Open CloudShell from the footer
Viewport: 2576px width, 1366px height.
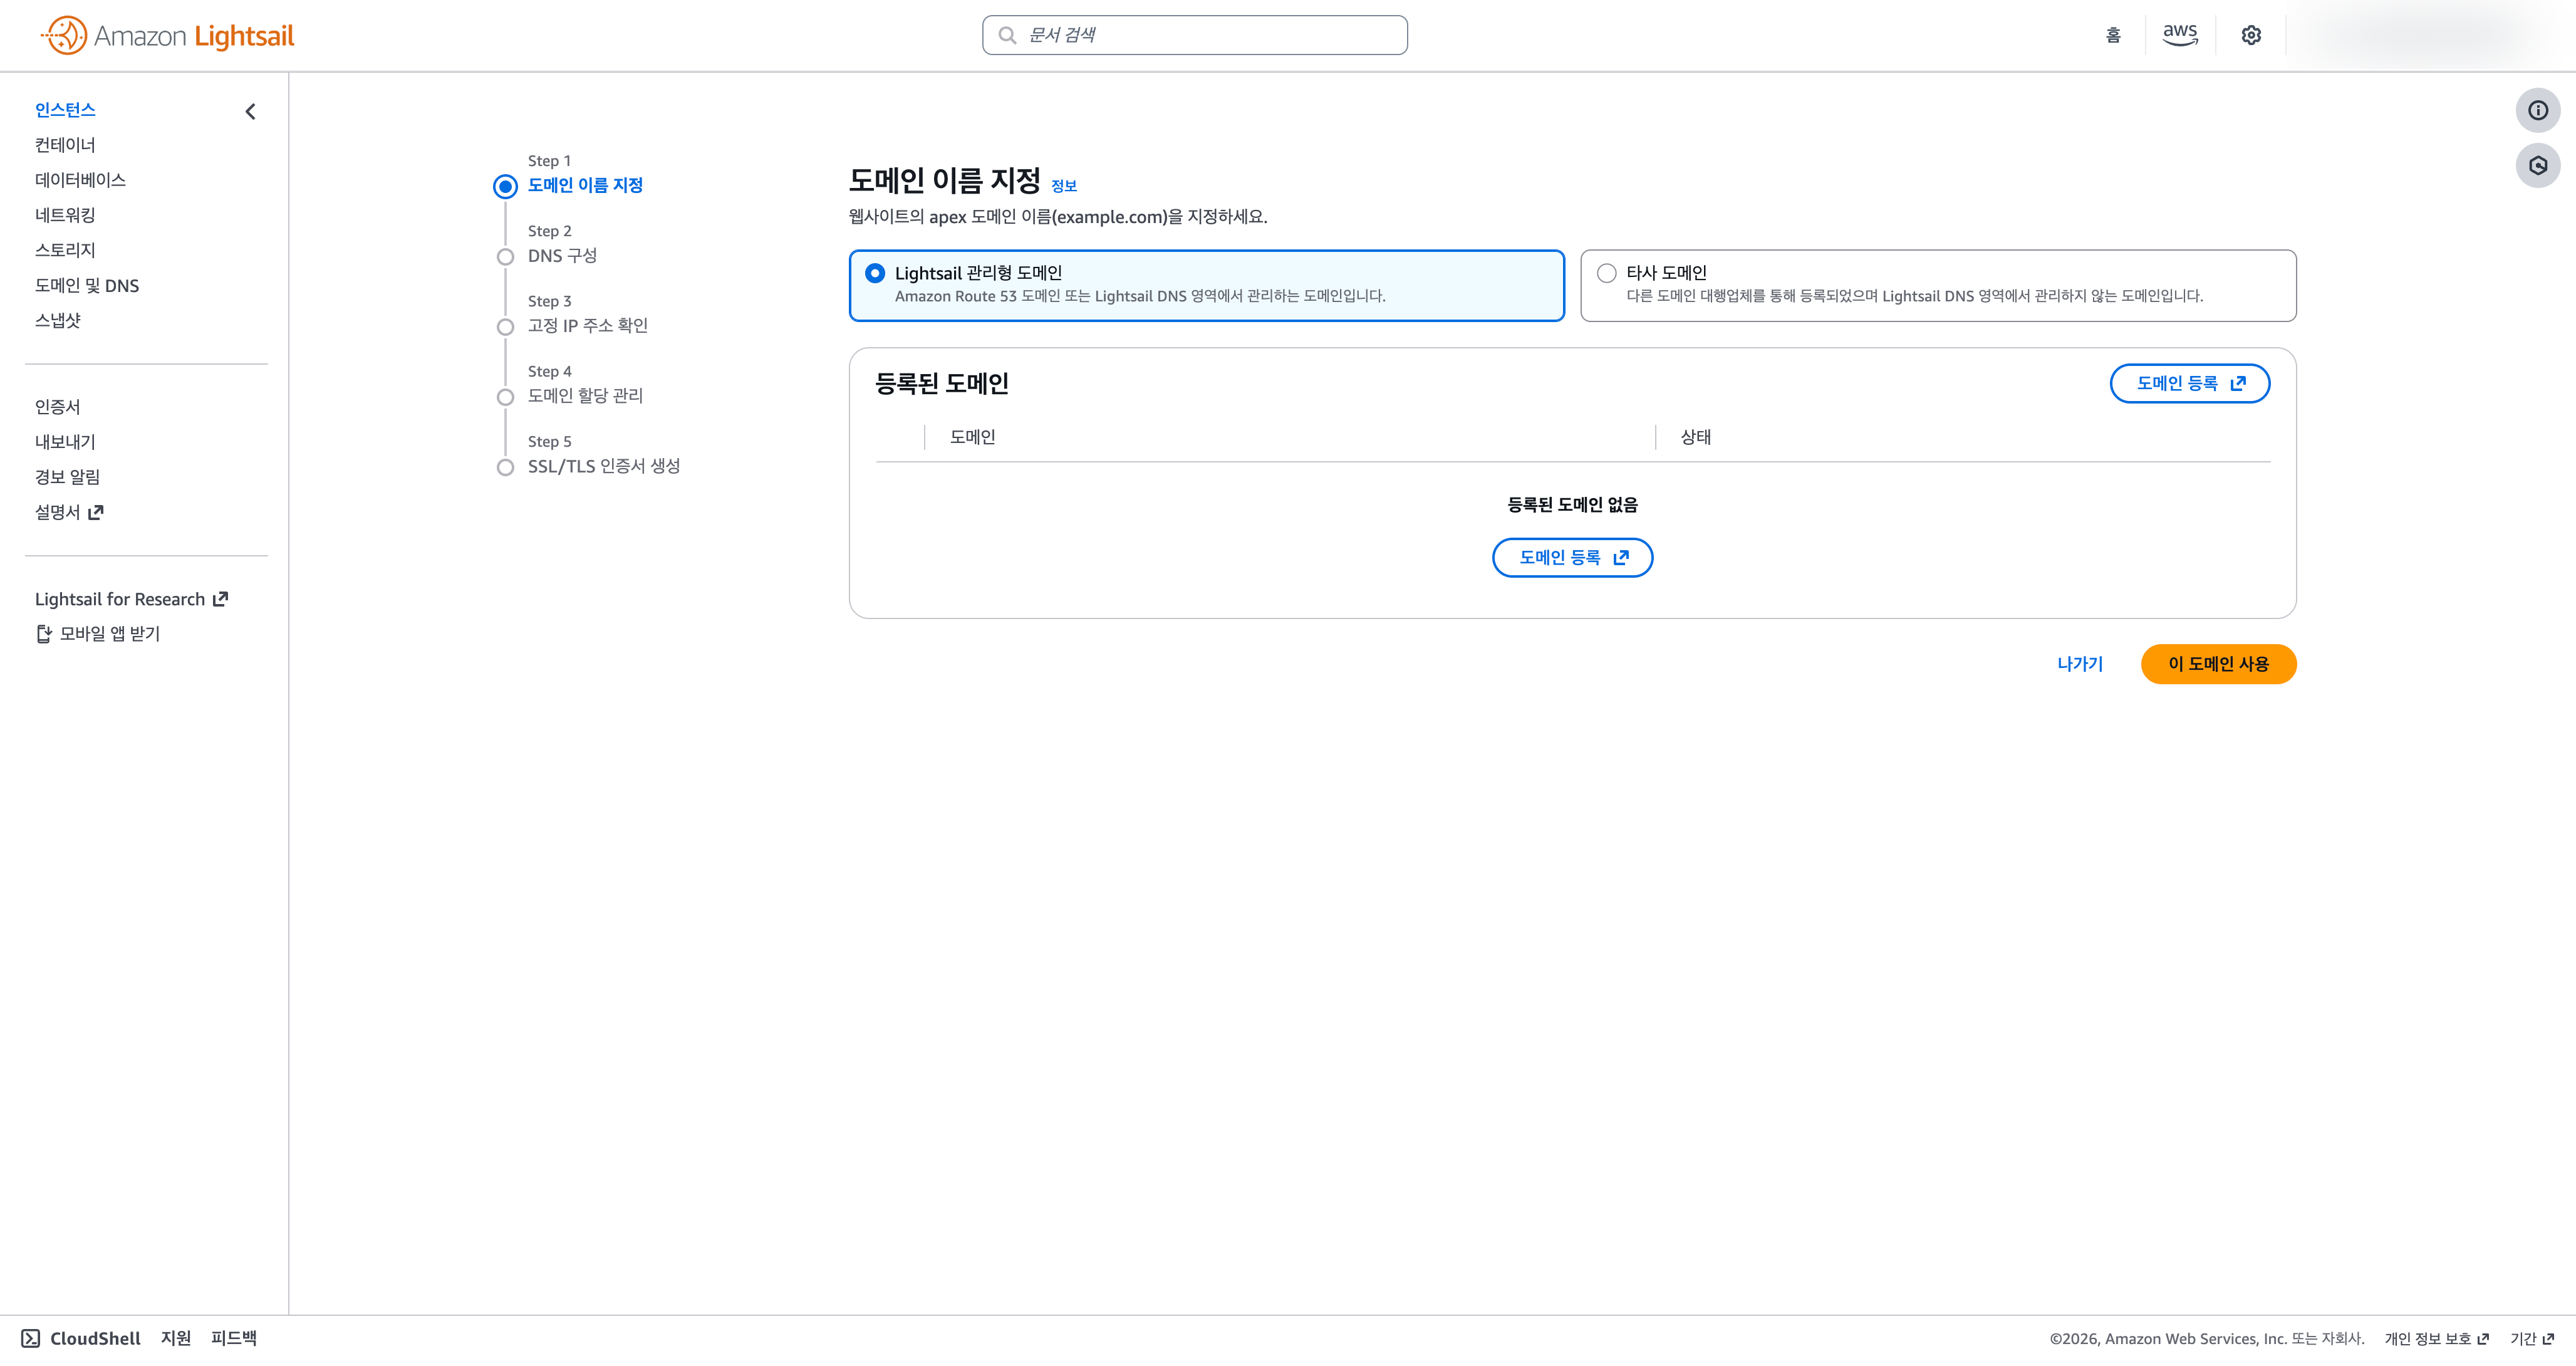click(x=81, y=1338)
